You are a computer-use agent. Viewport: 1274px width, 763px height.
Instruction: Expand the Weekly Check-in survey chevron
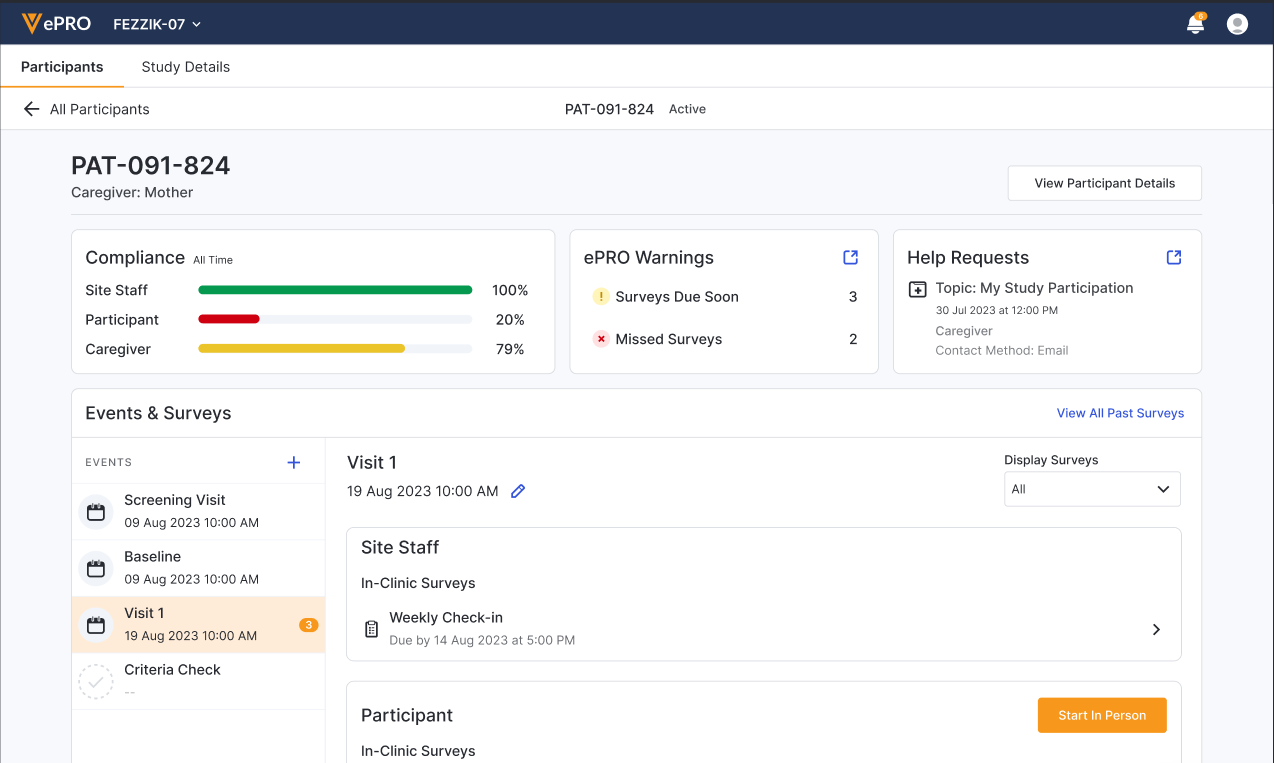1156,629
